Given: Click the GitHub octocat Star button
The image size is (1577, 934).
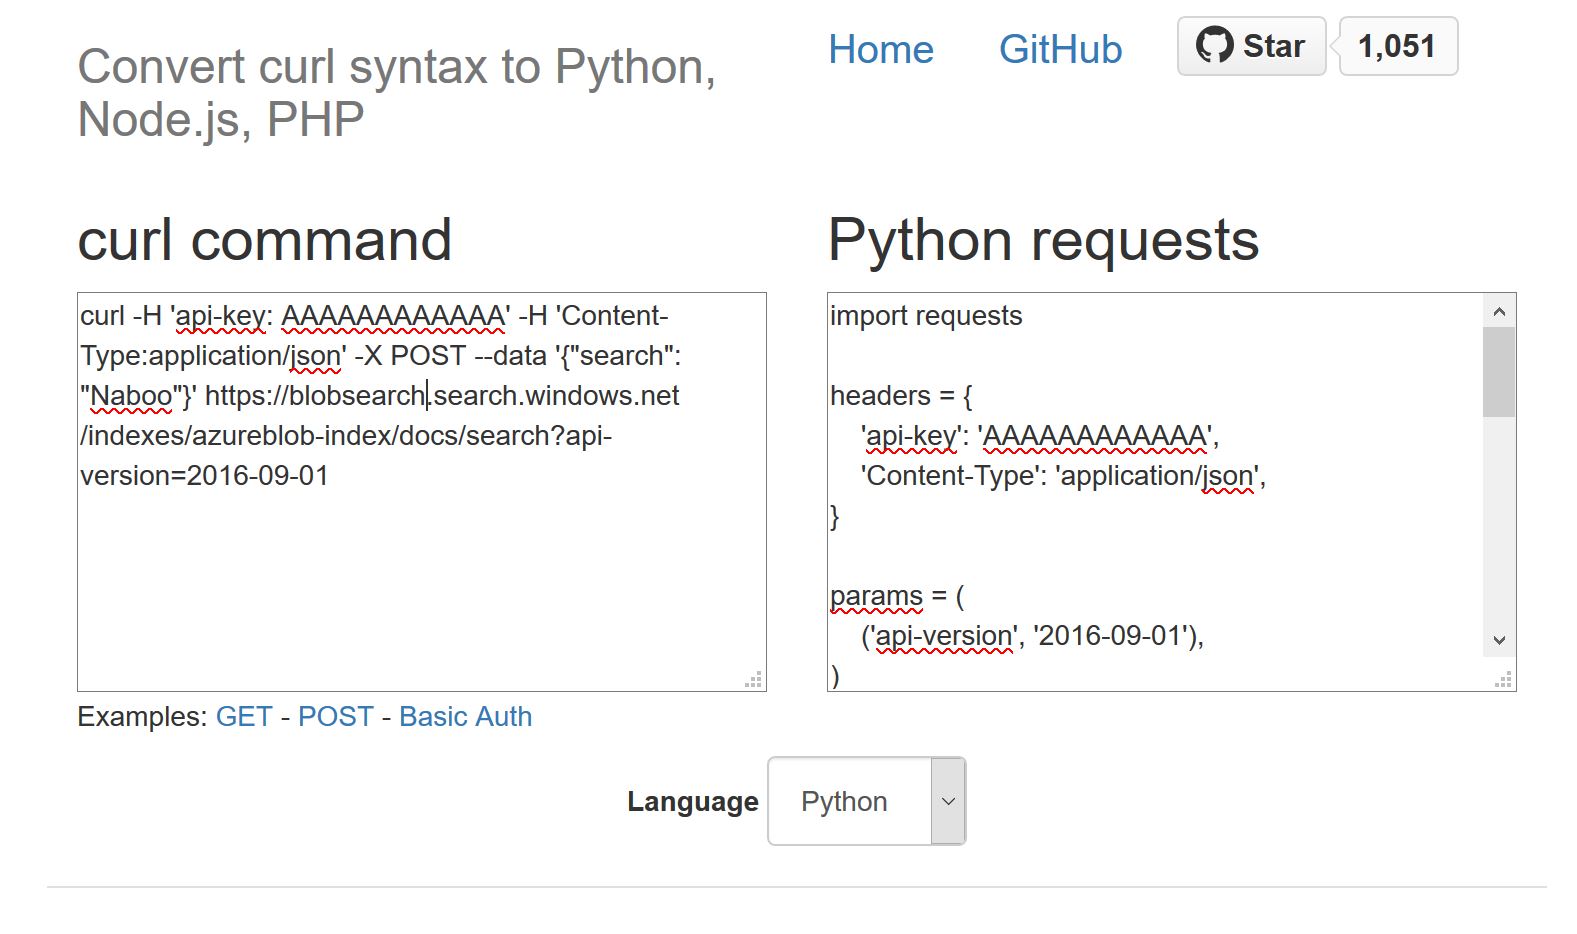Looking at the screenshot, I should pyautogui.click(x=1251, y=46).
